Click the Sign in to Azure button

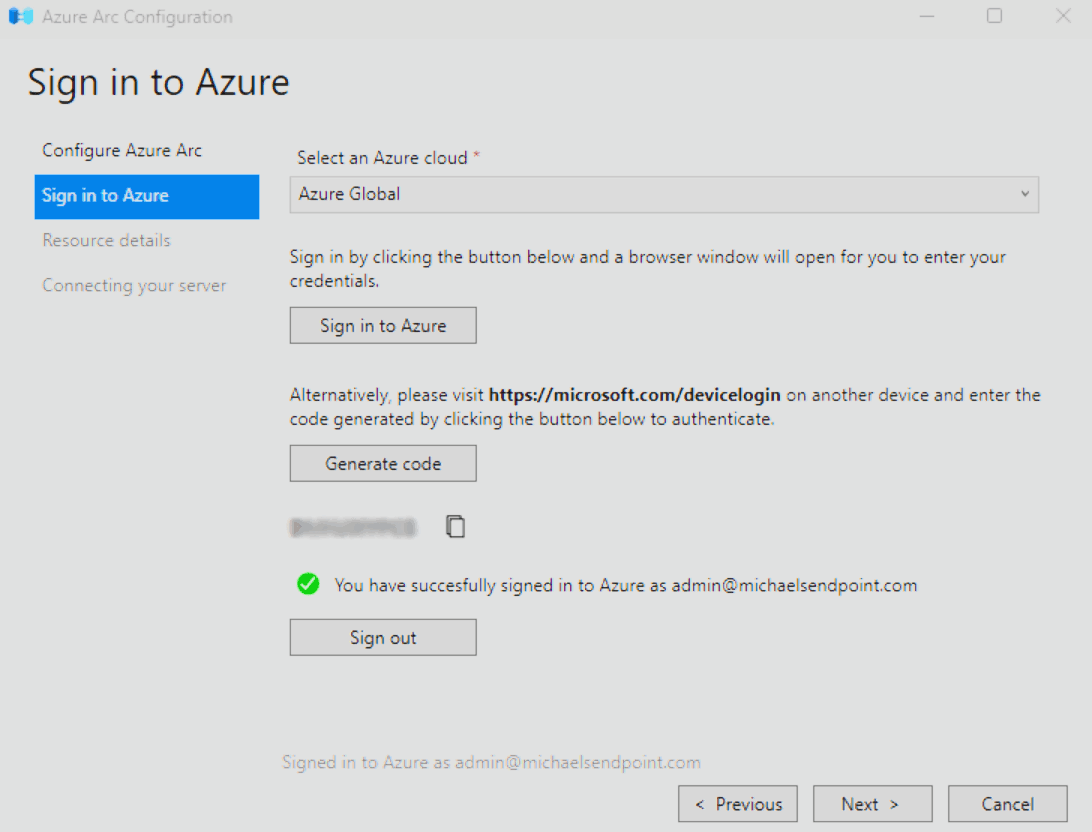pos(383,325)
